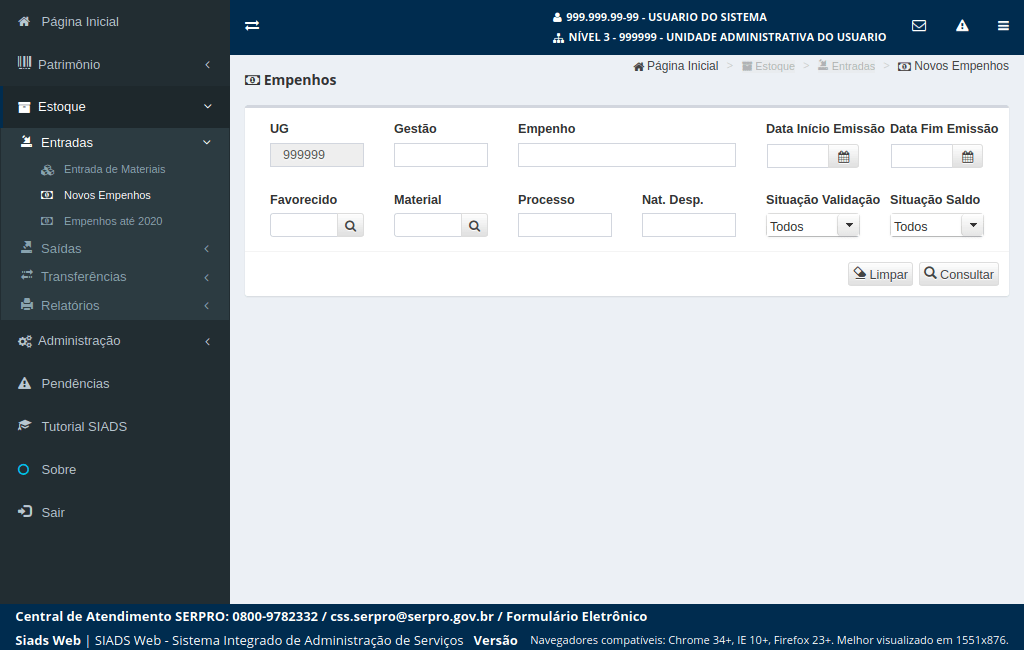Collapse Estoque menu chevron
This screenshot has width=1024, height=650.
coord(208,106)
